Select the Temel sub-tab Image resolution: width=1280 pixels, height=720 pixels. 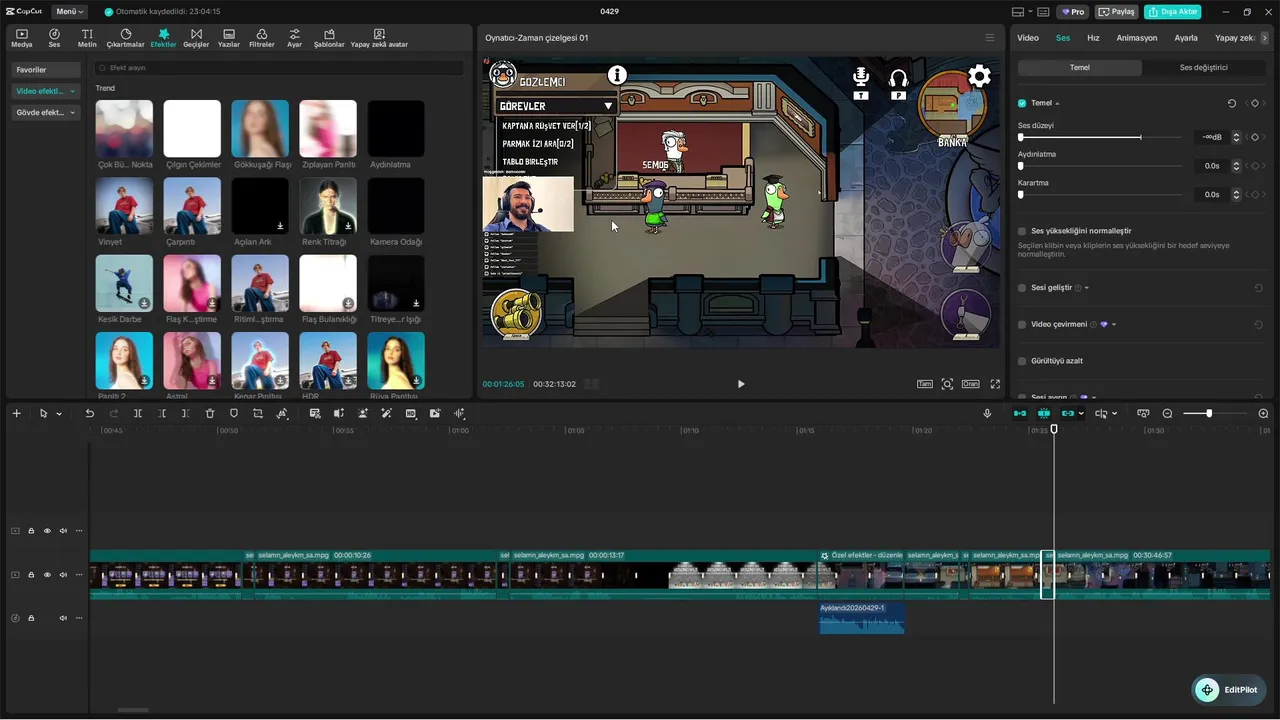coord(1080,68)
